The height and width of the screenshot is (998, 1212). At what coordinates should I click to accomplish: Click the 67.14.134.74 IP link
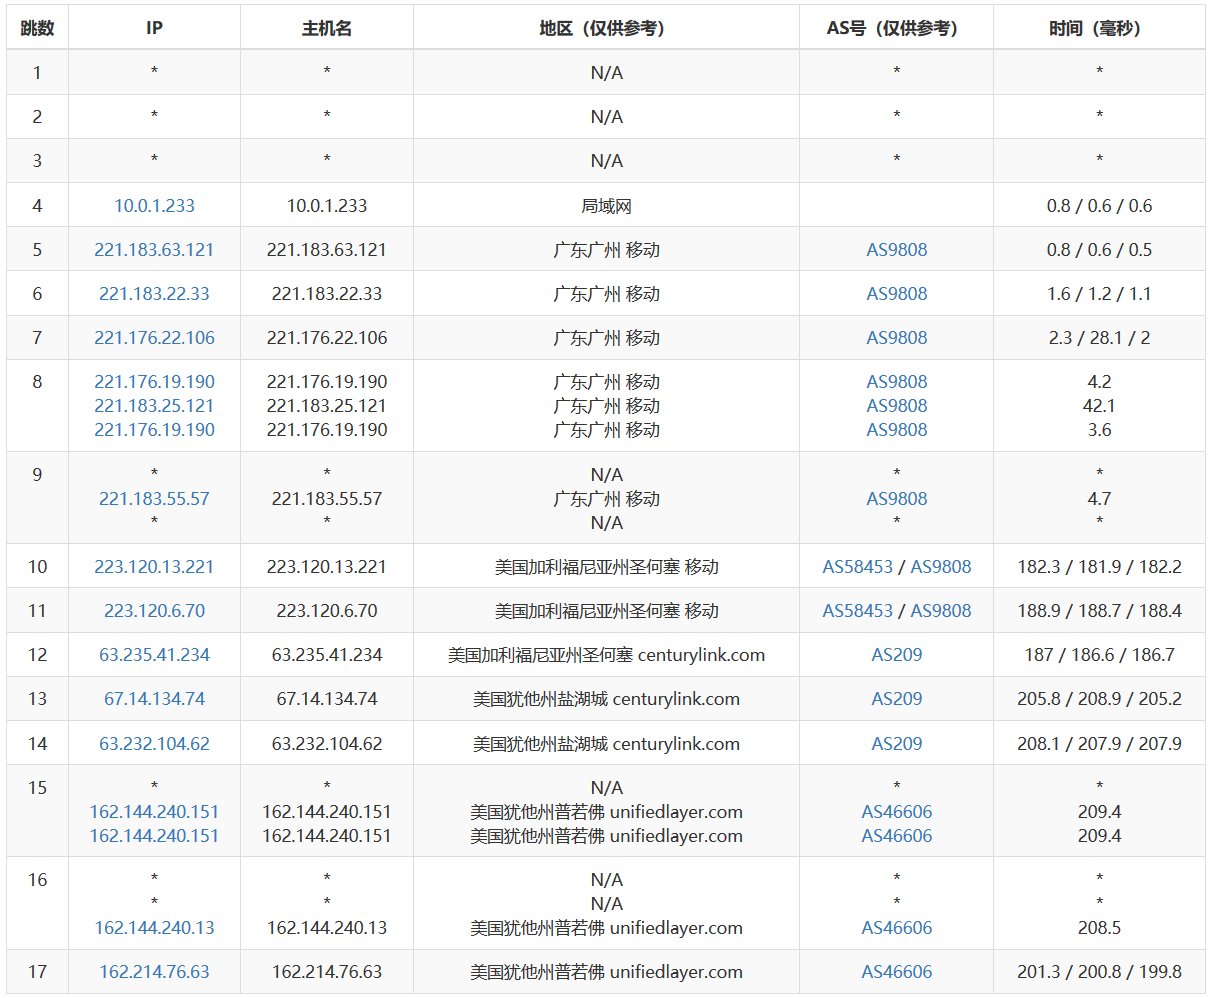154,698
